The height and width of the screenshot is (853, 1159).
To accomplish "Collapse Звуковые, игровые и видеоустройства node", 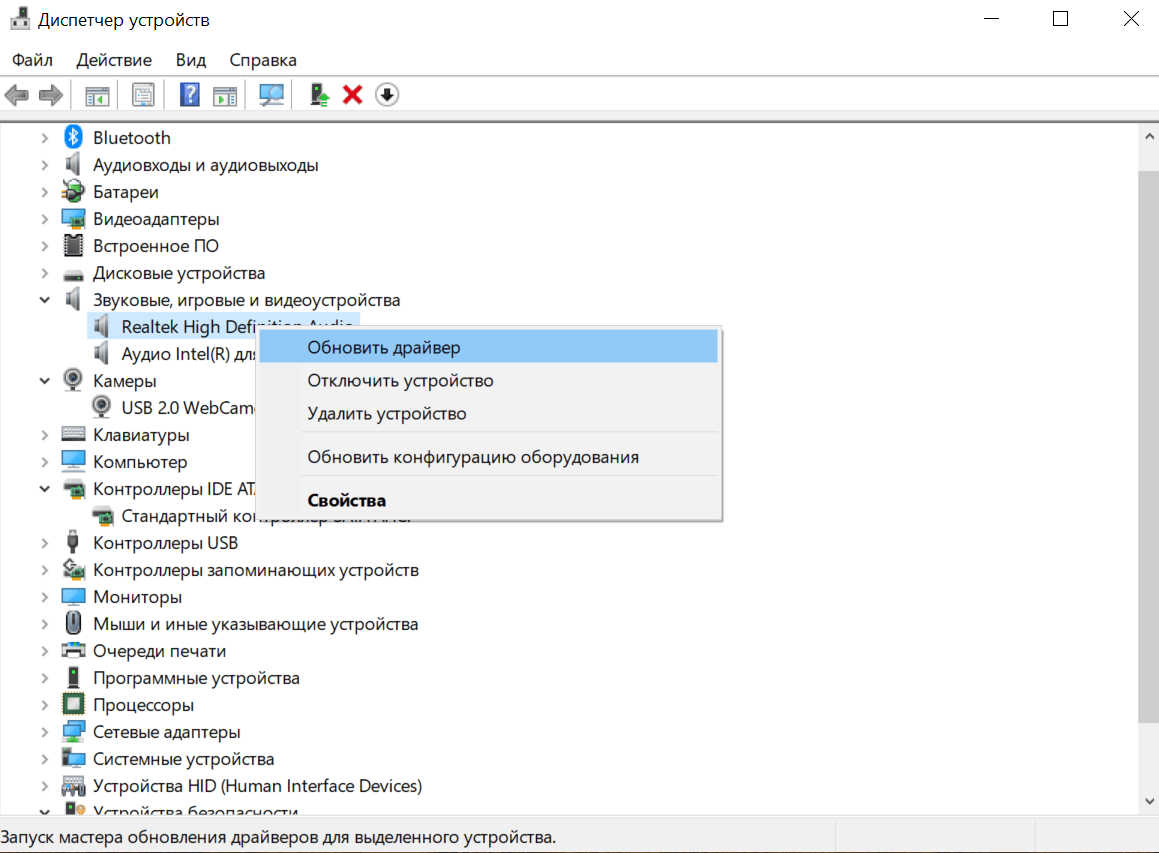I will (x=44, y=299).
